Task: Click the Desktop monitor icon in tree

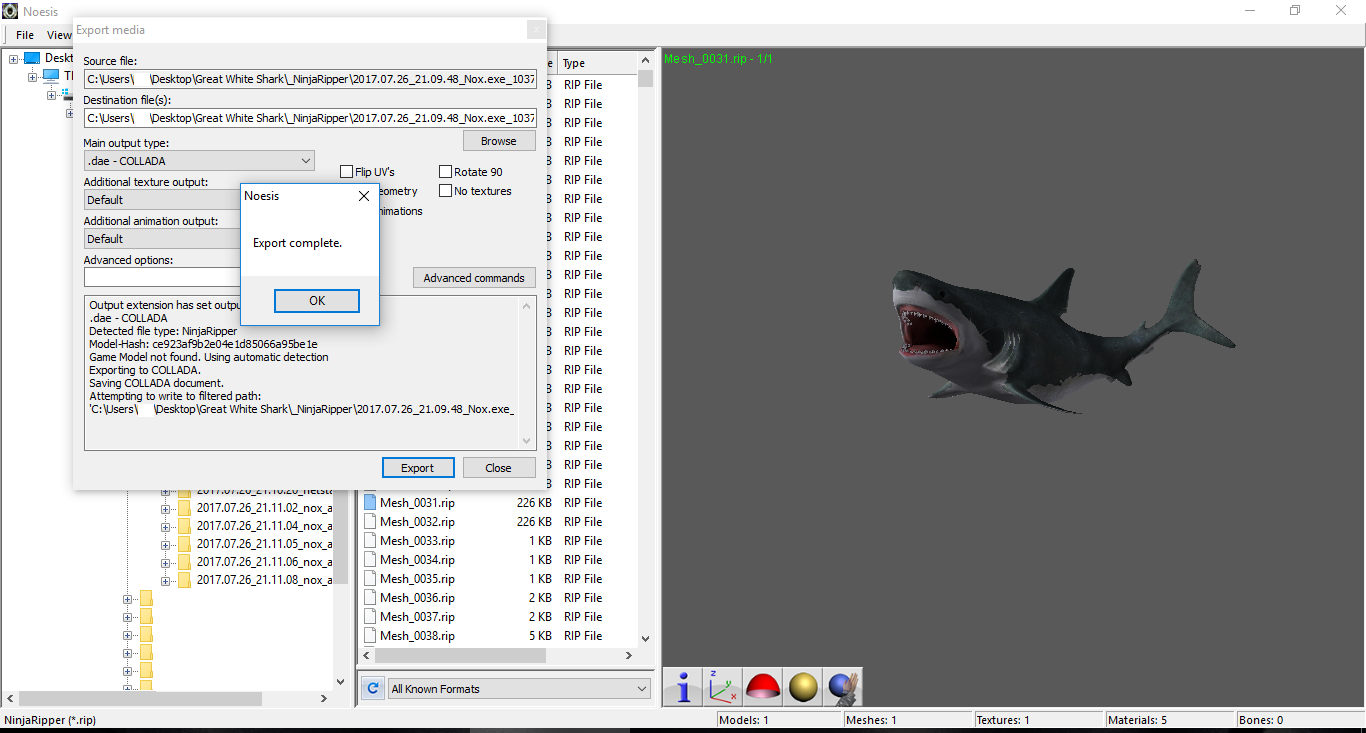Action: coord(32,58)
